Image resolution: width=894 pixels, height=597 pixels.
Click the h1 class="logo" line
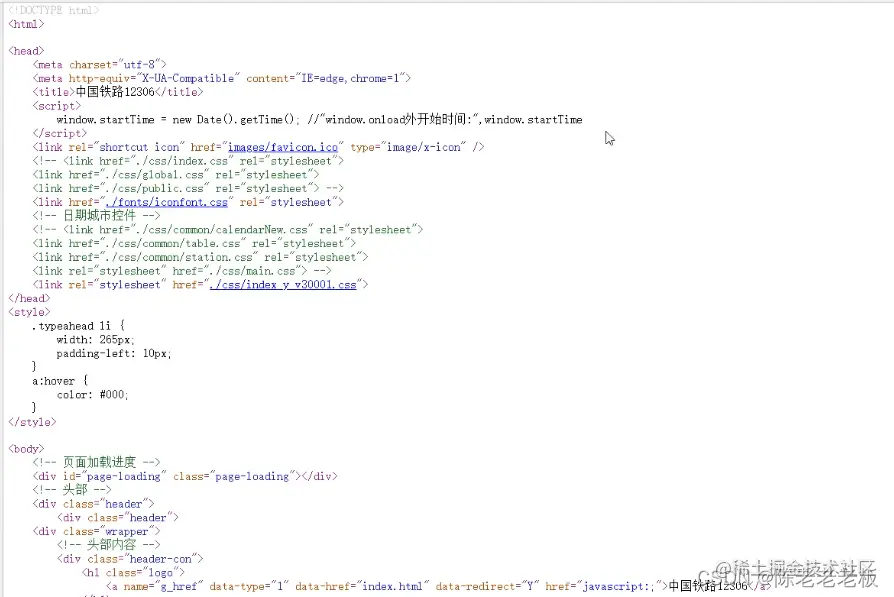(133, 572)
